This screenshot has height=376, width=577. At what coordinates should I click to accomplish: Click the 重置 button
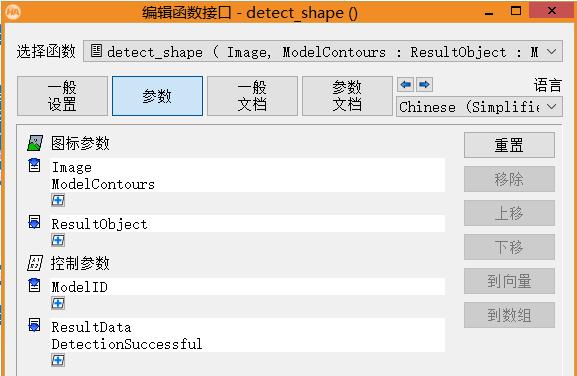click(x=509, y=145)
